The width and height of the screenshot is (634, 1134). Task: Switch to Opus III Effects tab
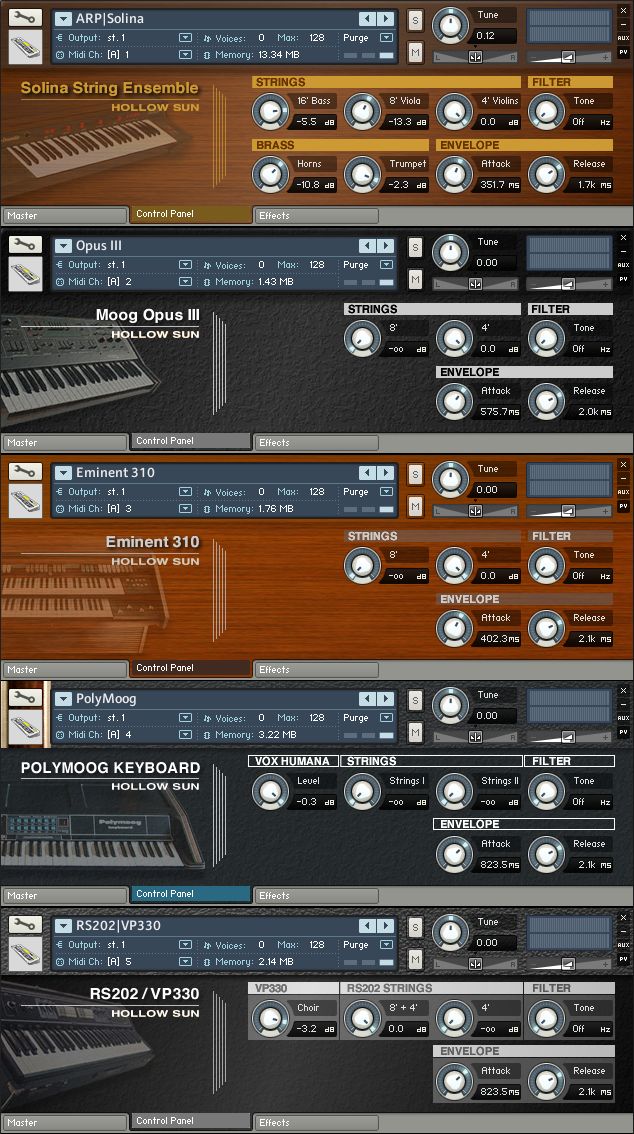pos(316,443)
